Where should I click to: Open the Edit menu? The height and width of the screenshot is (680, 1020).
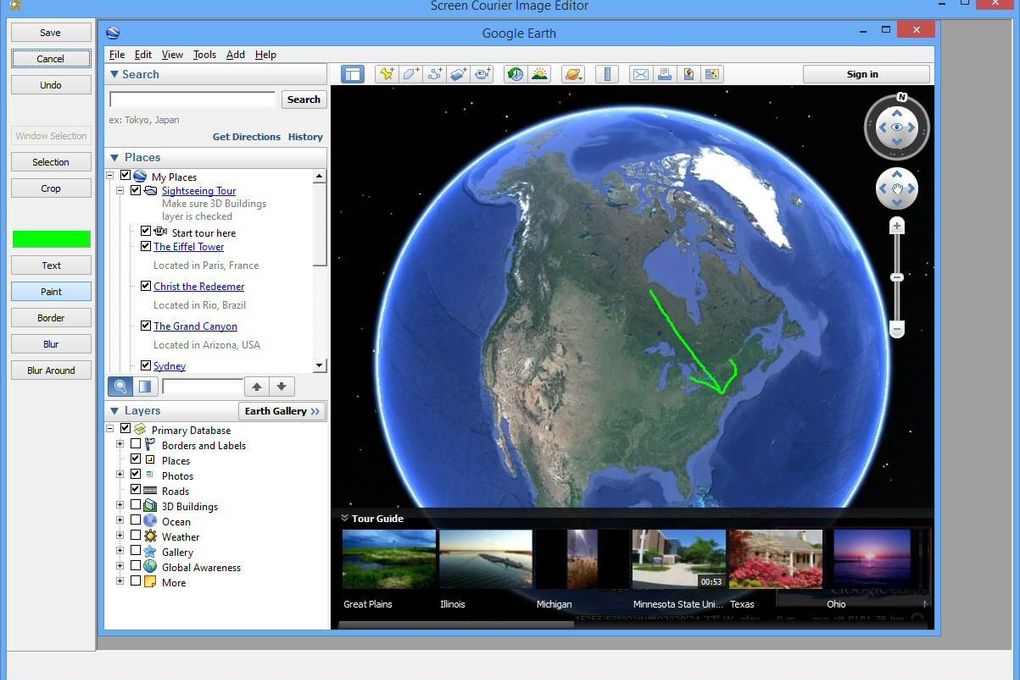pos(143,55)
